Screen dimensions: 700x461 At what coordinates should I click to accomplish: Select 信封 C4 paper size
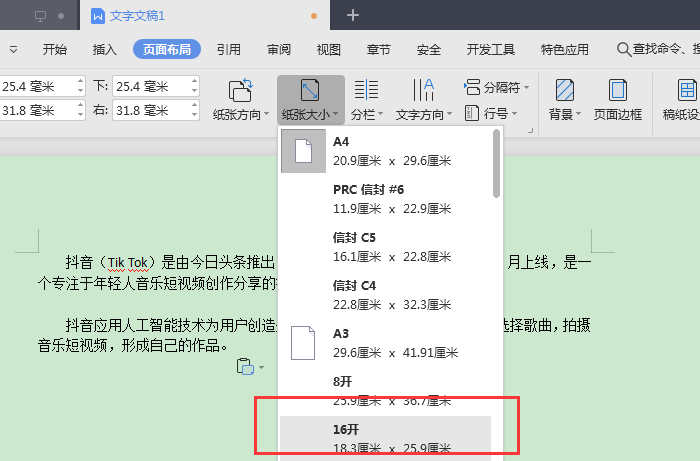click(x=386, y=295)
